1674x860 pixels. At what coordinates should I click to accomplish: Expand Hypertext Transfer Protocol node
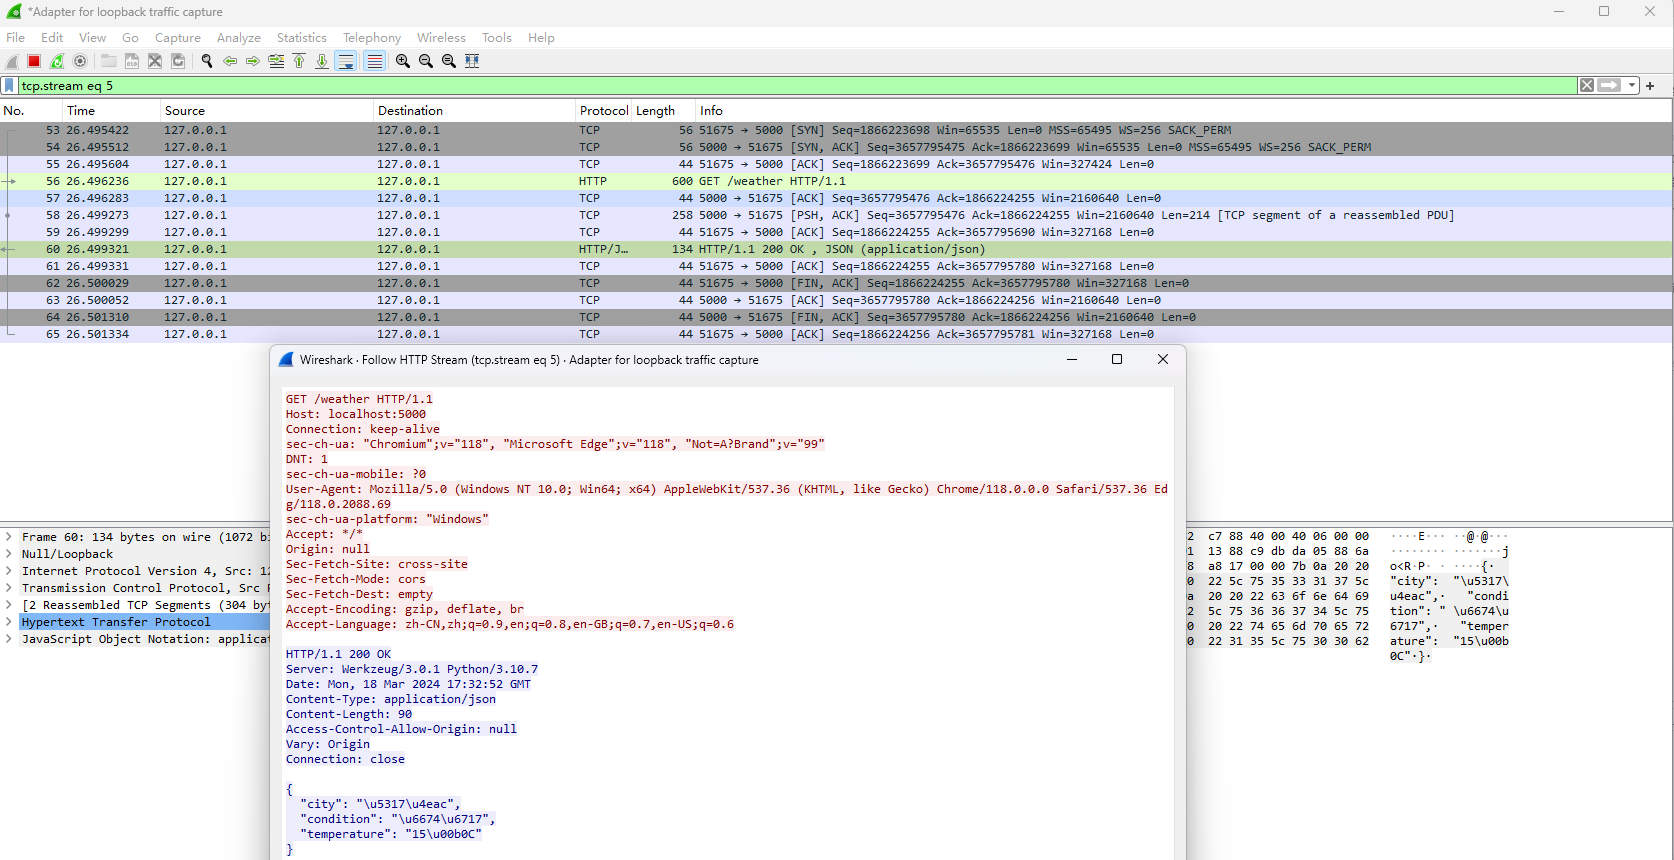click(9, 622)
